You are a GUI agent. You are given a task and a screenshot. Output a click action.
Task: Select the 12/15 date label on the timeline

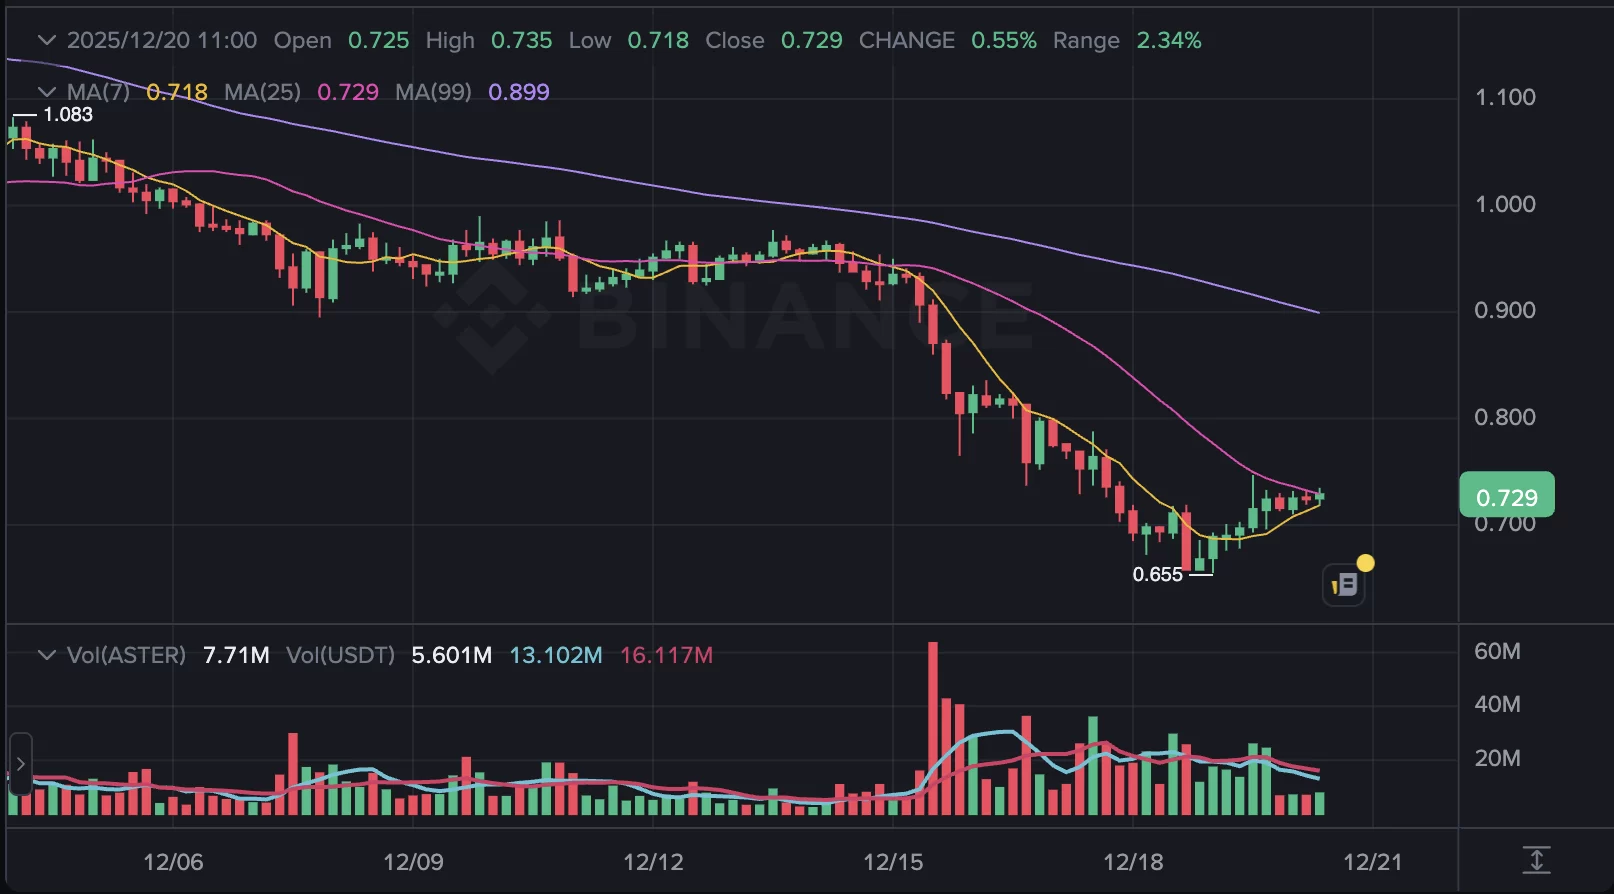pos(896,860)
